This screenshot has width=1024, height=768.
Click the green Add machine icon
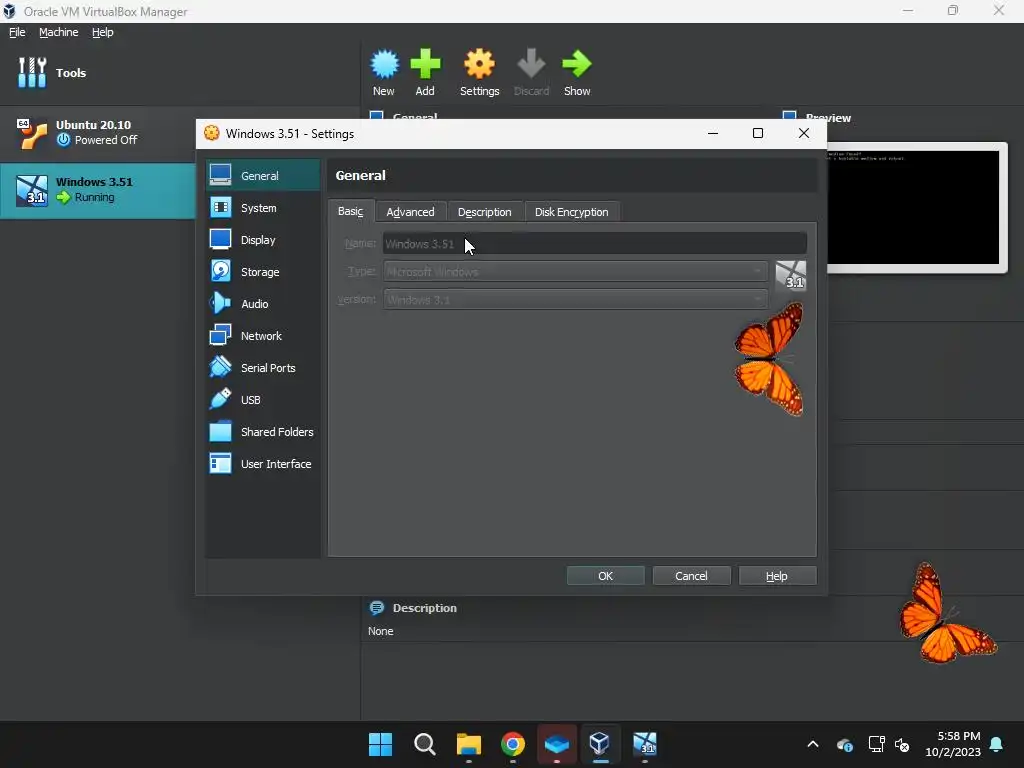pos(425,72)
